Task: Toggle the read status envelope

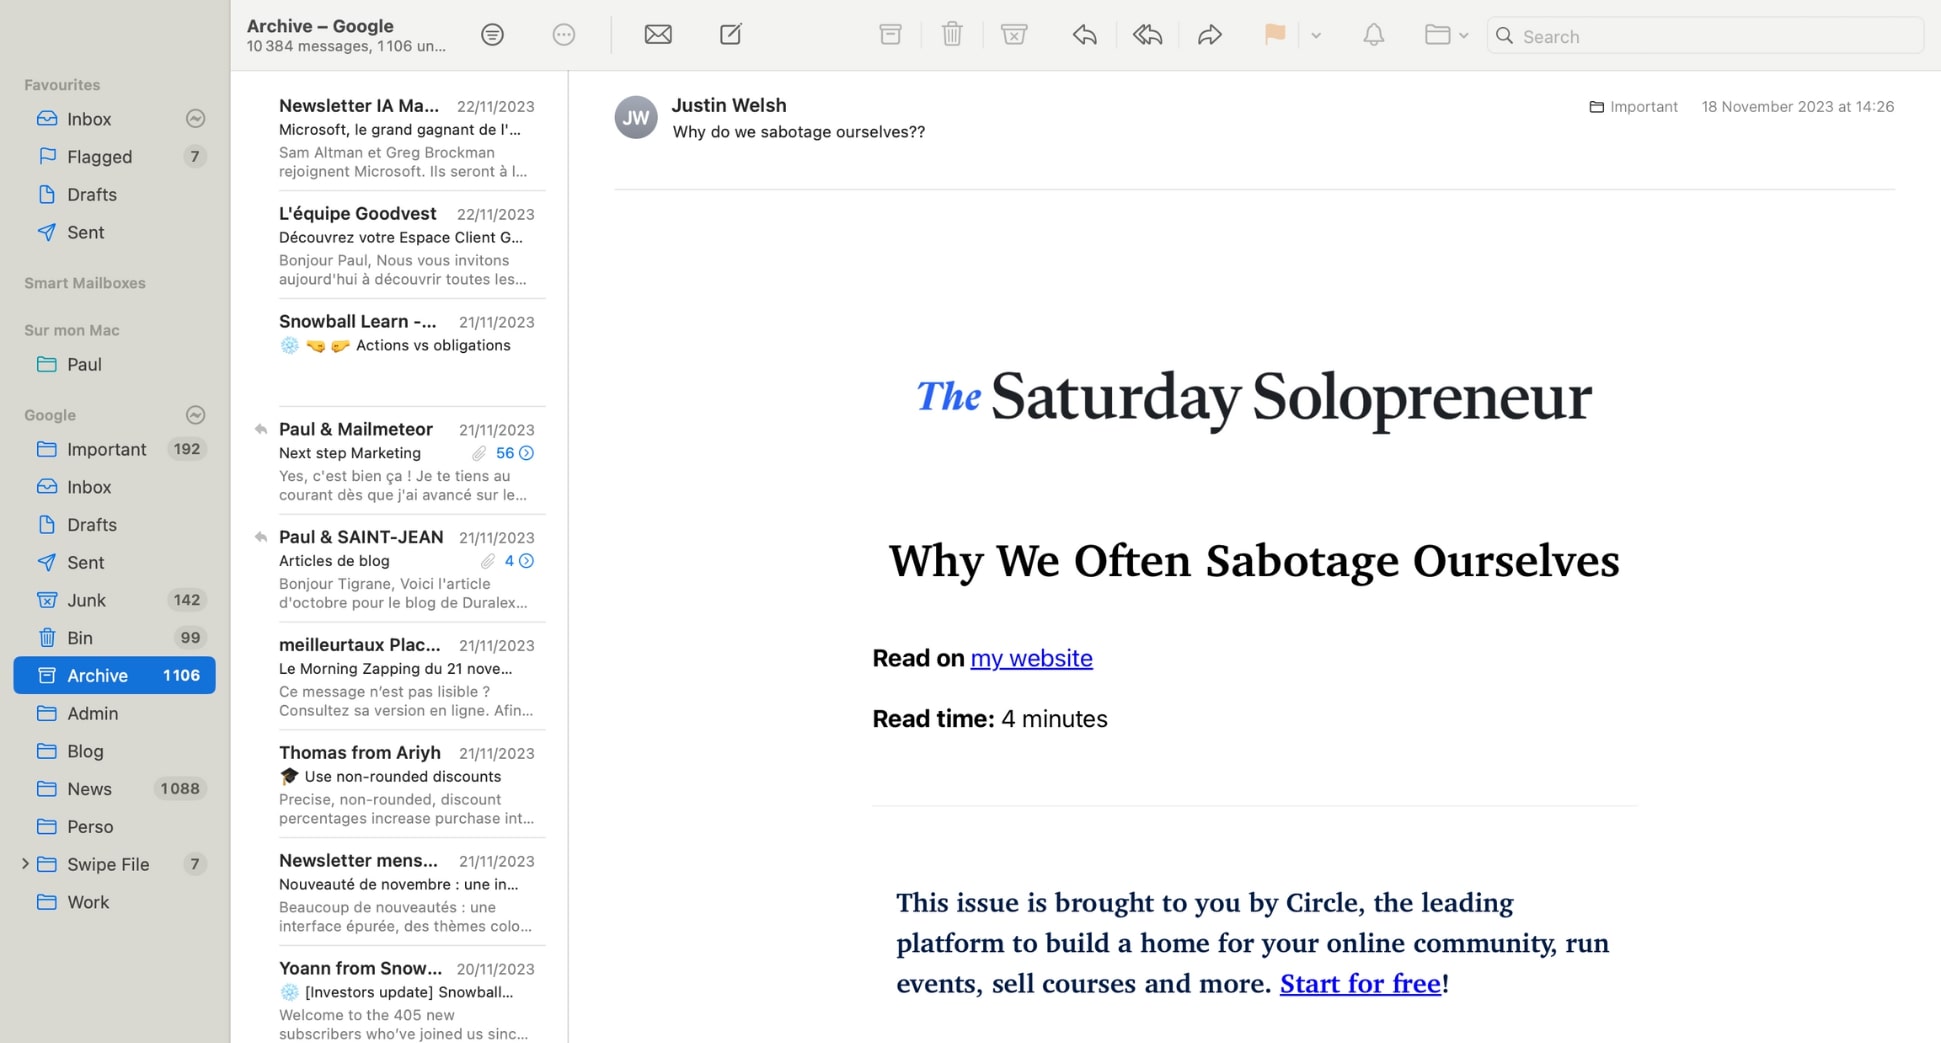Action: (657, 34)
